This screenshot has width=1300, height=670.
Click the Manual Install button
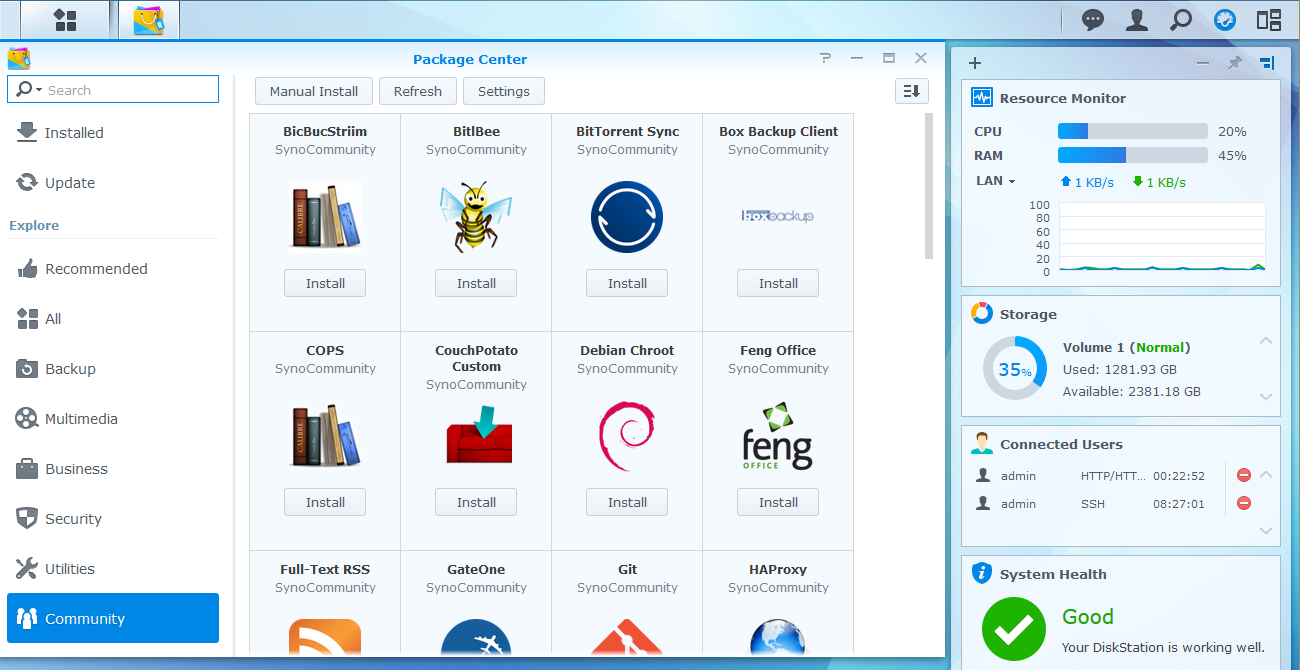coord(313,91)
